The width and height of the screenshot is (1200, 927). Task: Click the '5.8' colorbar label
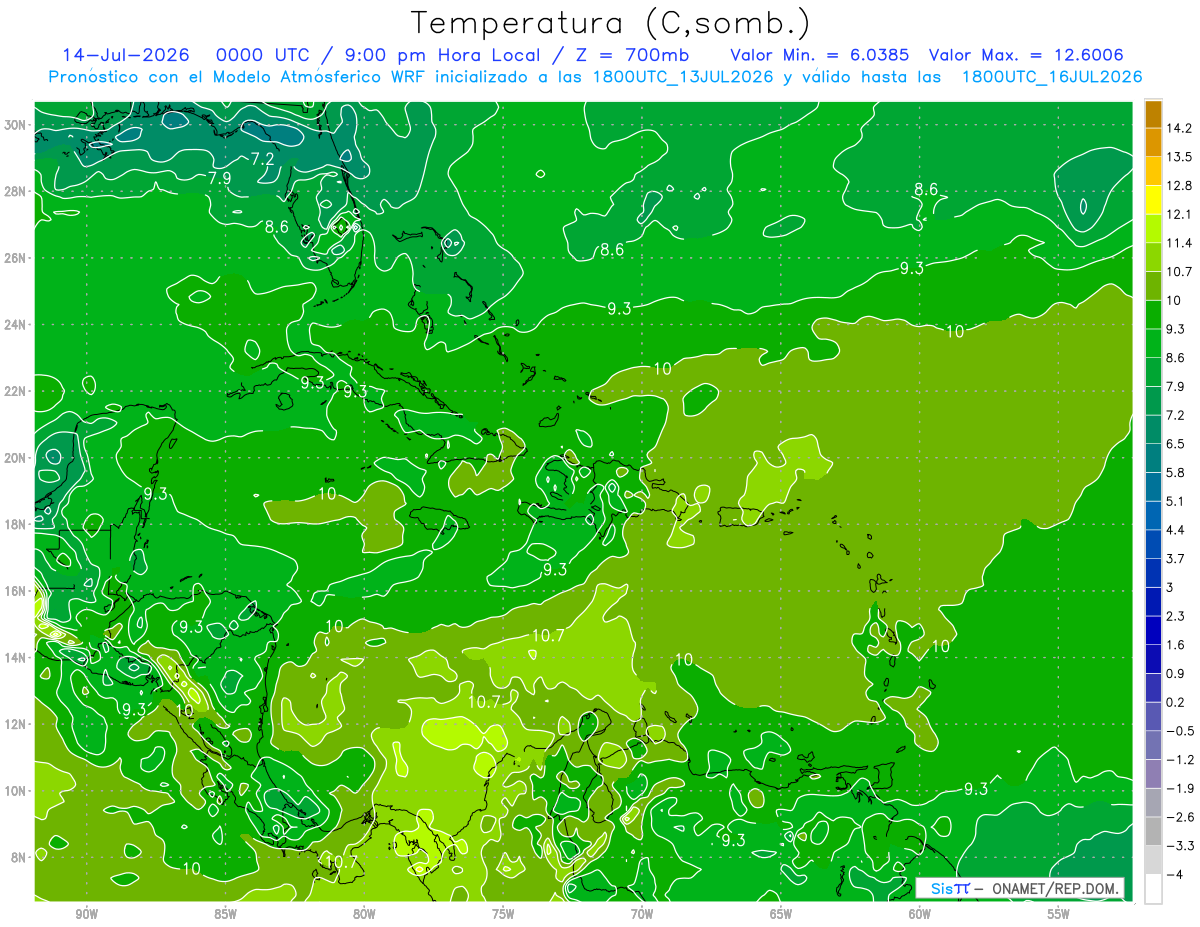coord(1176,472)
